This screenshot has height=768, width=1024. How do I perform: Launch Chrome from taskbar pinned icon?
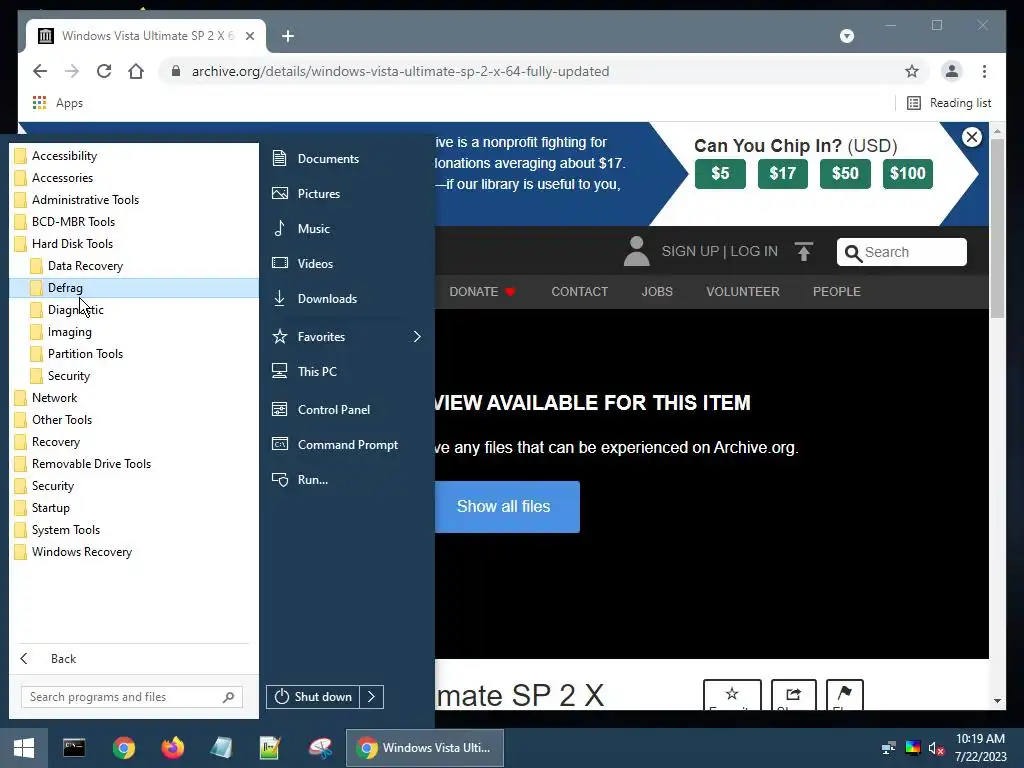[123, 748]
